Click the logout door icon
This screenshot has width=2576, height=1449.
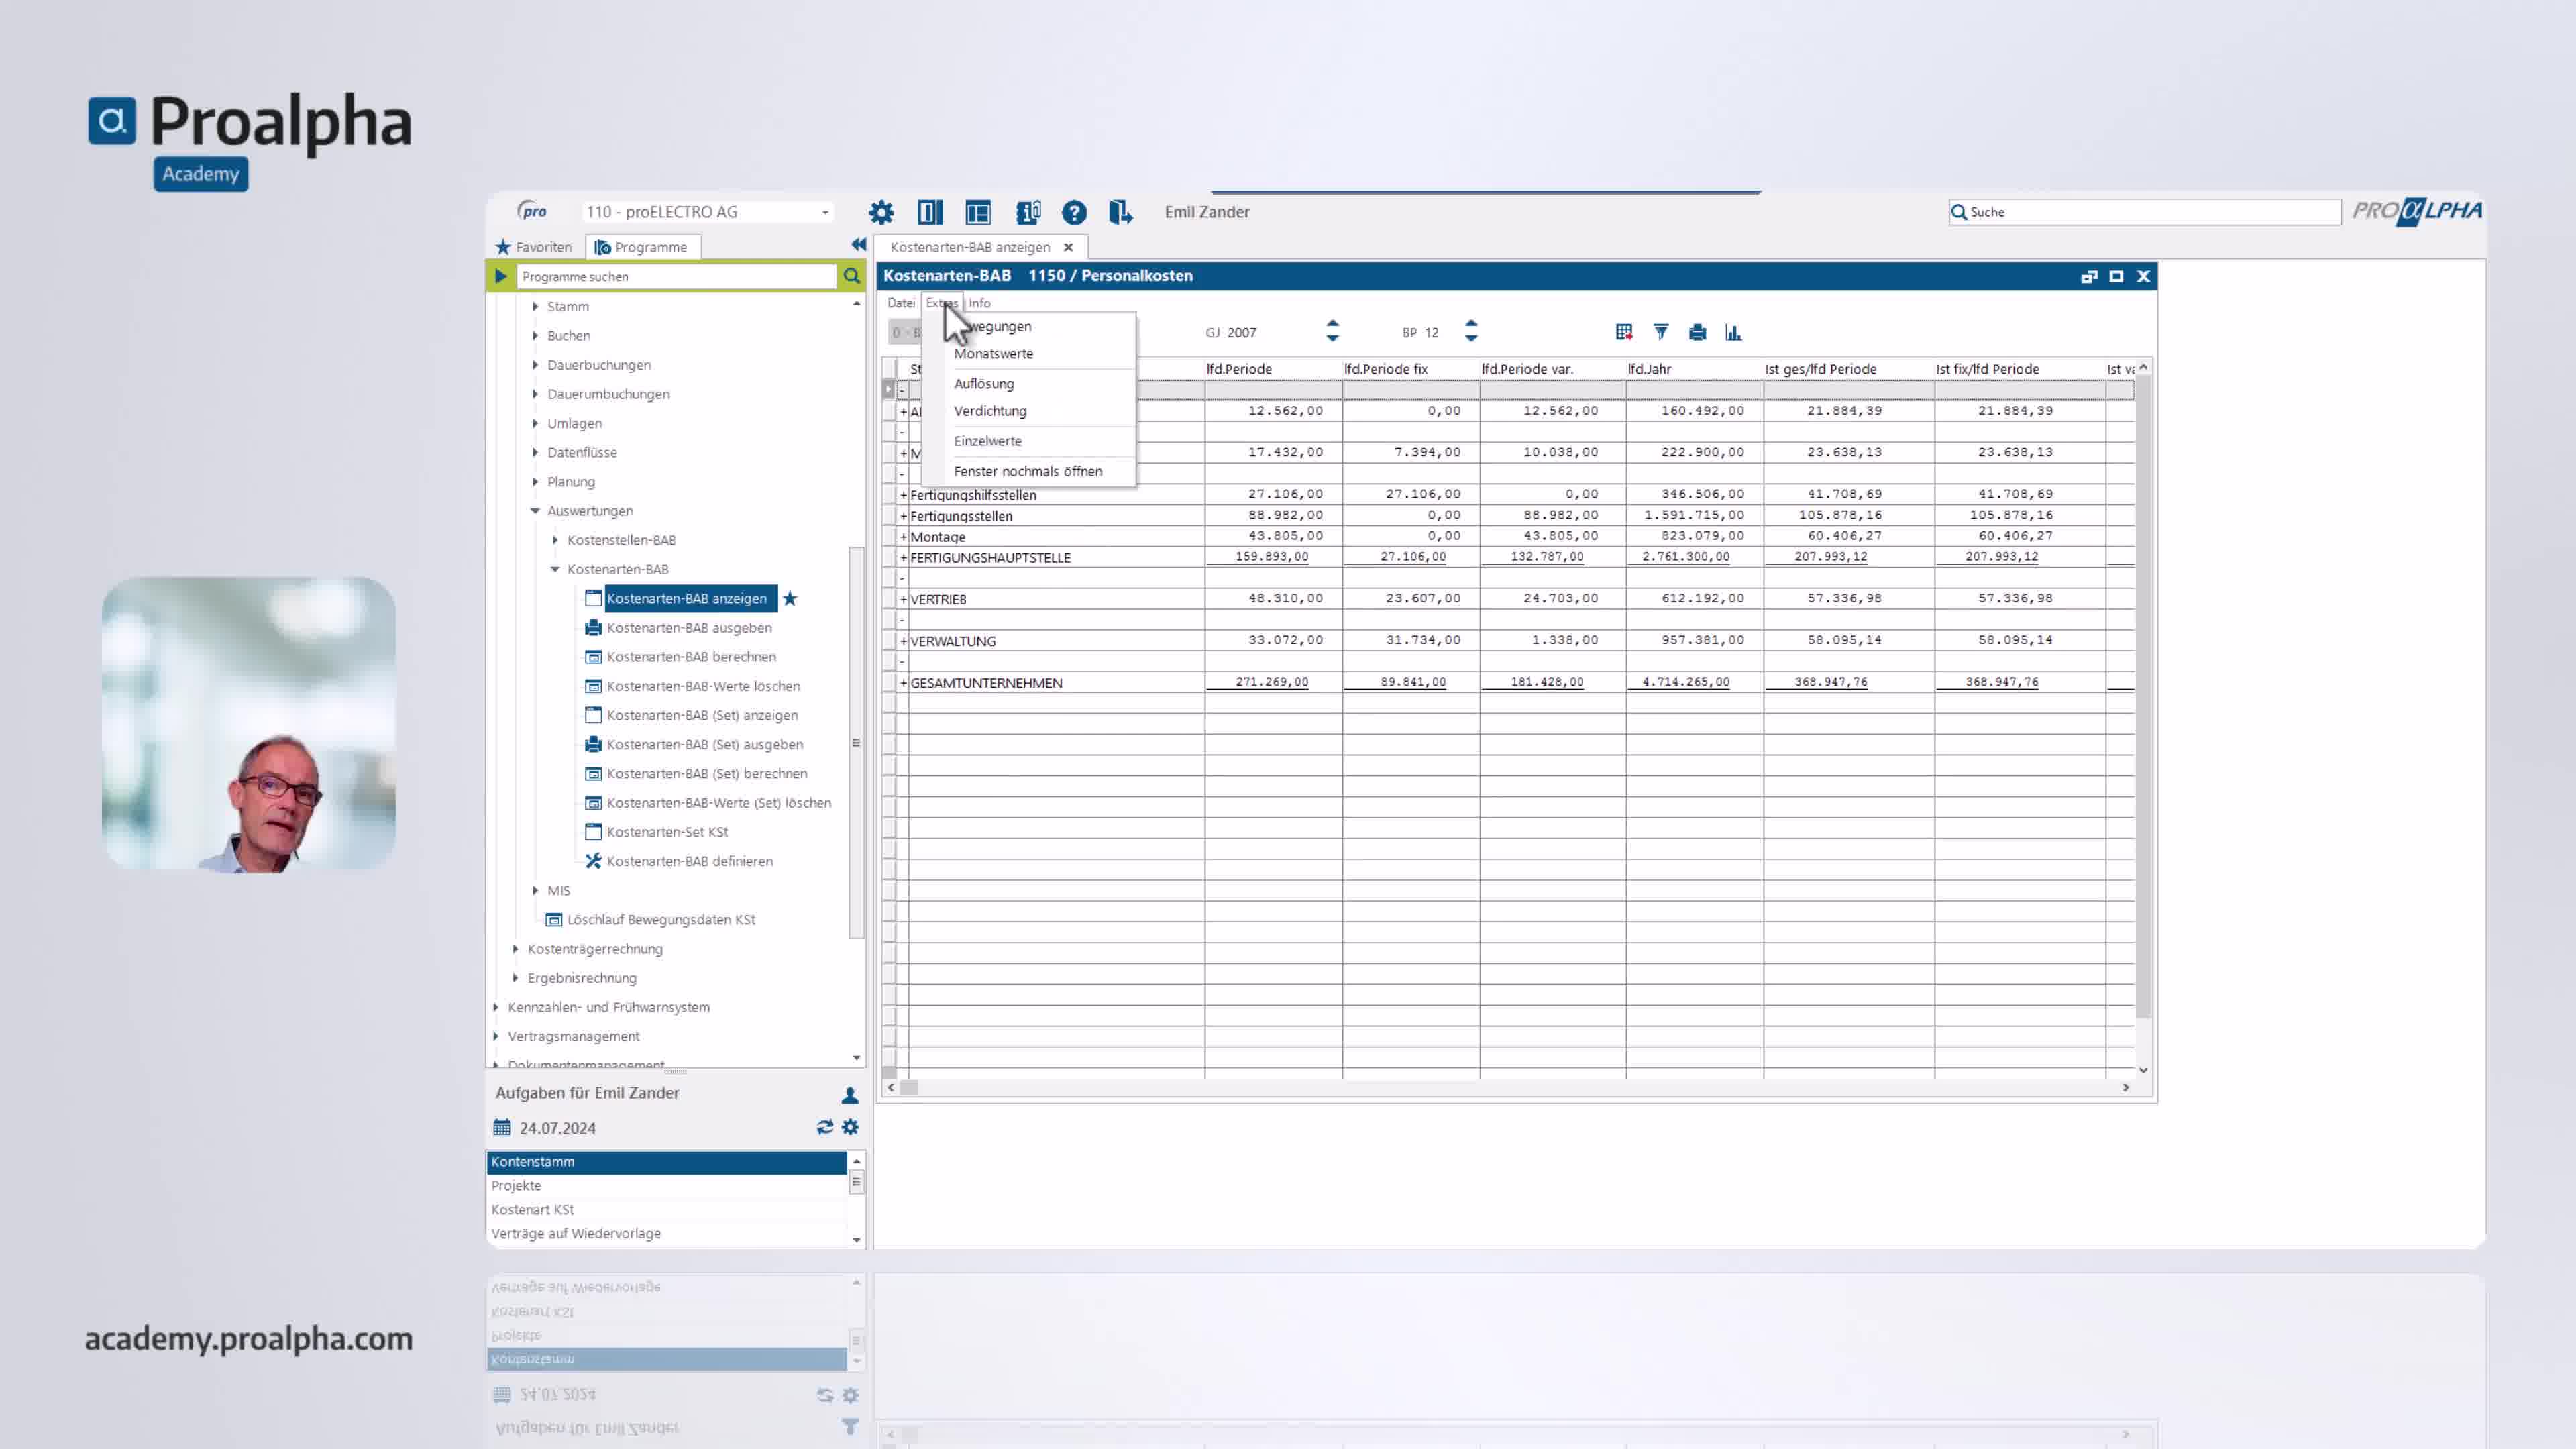click(x=1120, y=212)
